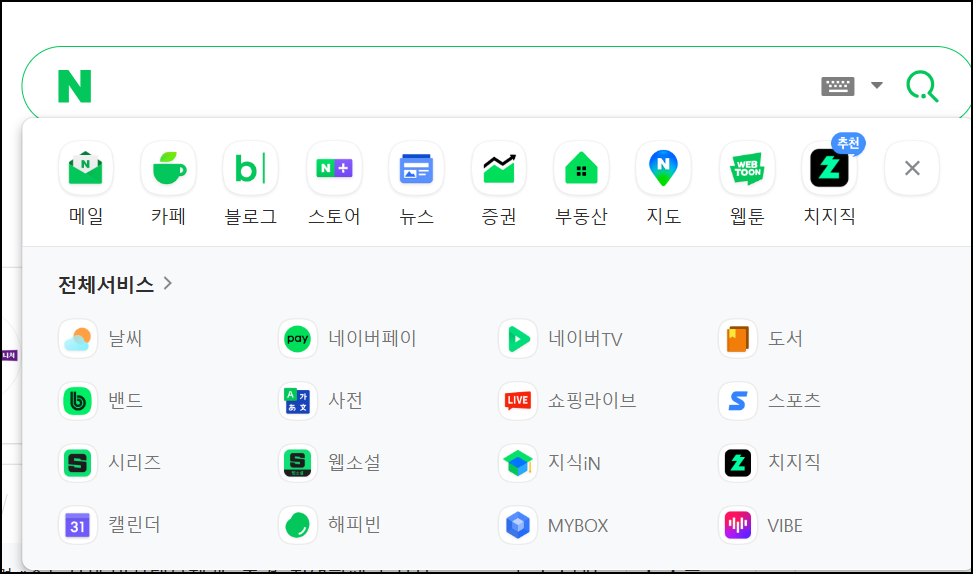Viewport: 973px width, 574px height.
Task: Click the 날씨 weather icon
Action: click(x=78, y=338)
